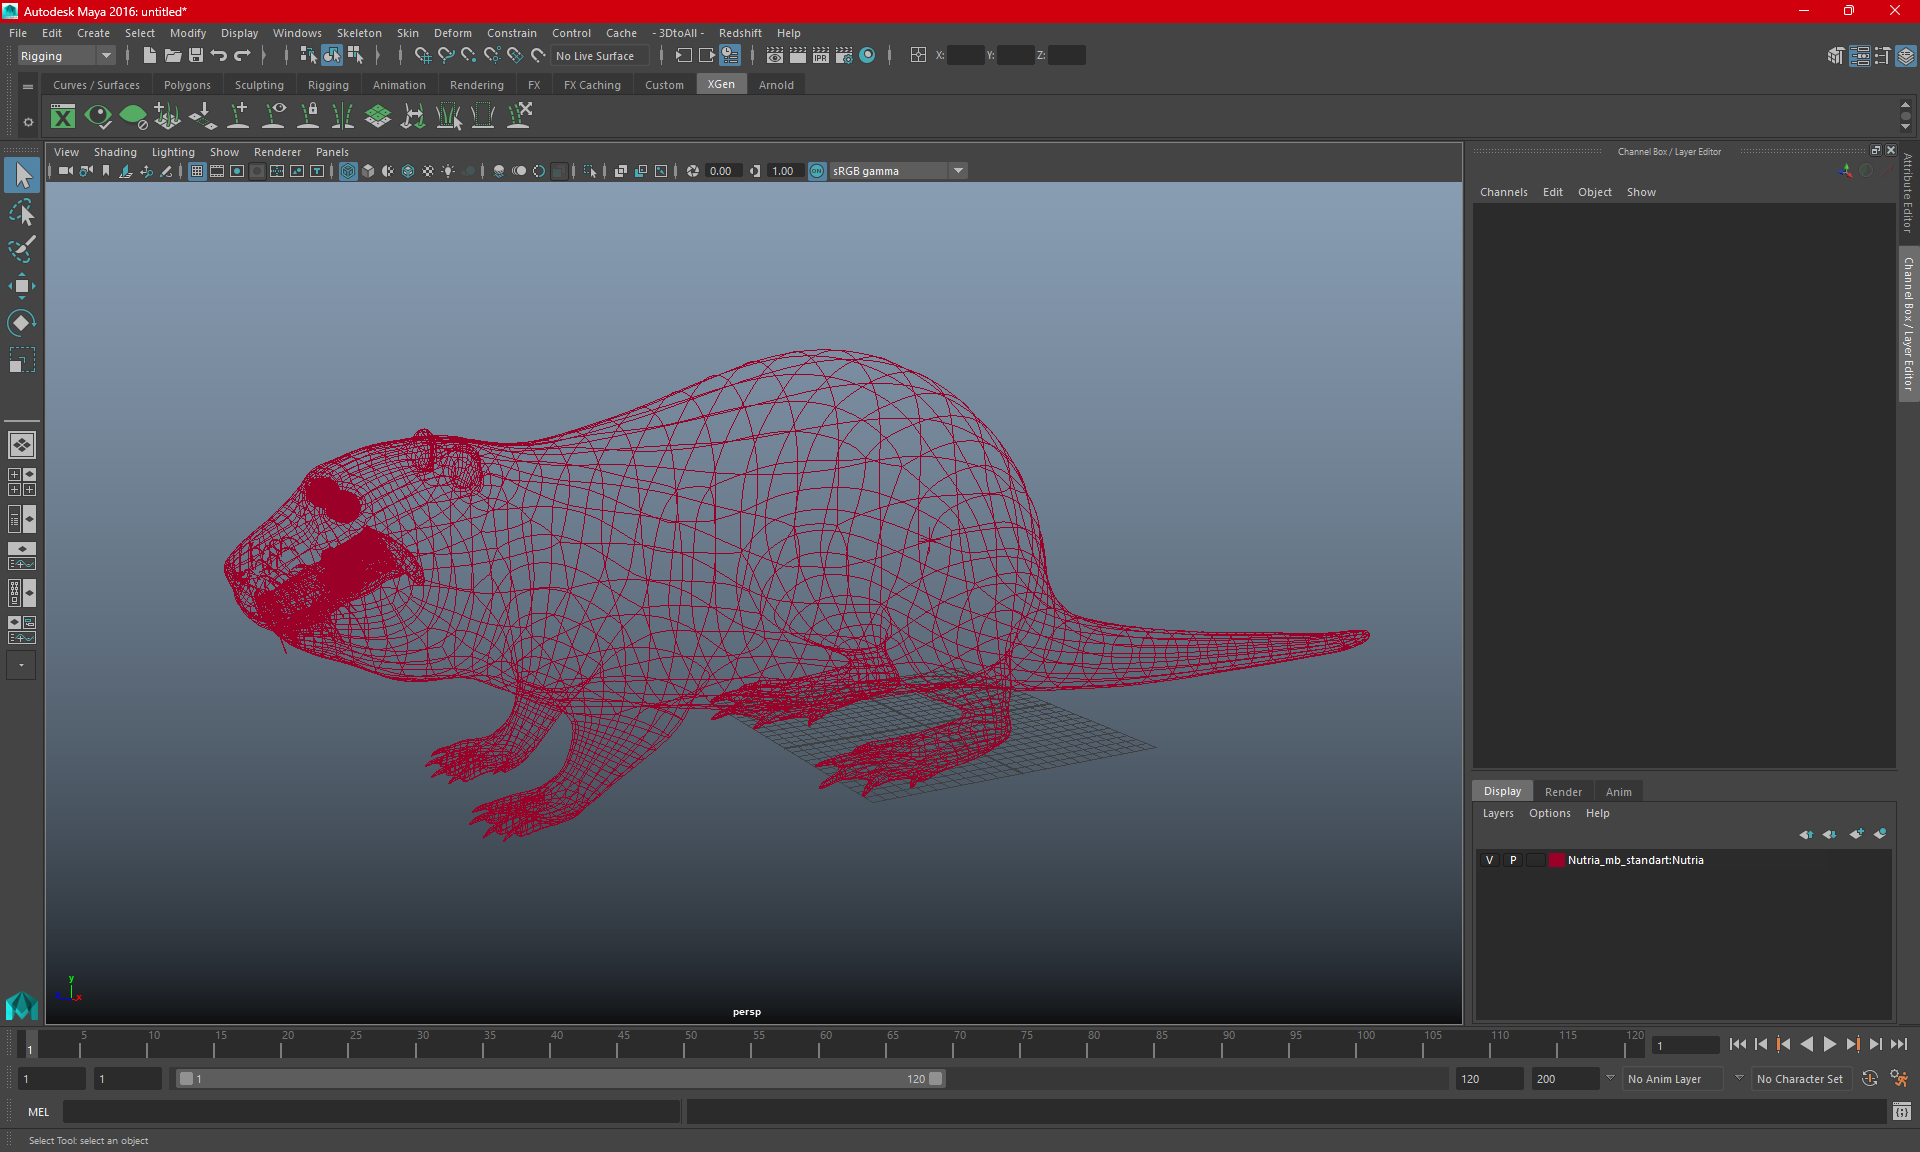This screenshot has width=1920, height=1152.
Task: Click the Nutria layer red color swatch
Action: [x=1557, y=860]
